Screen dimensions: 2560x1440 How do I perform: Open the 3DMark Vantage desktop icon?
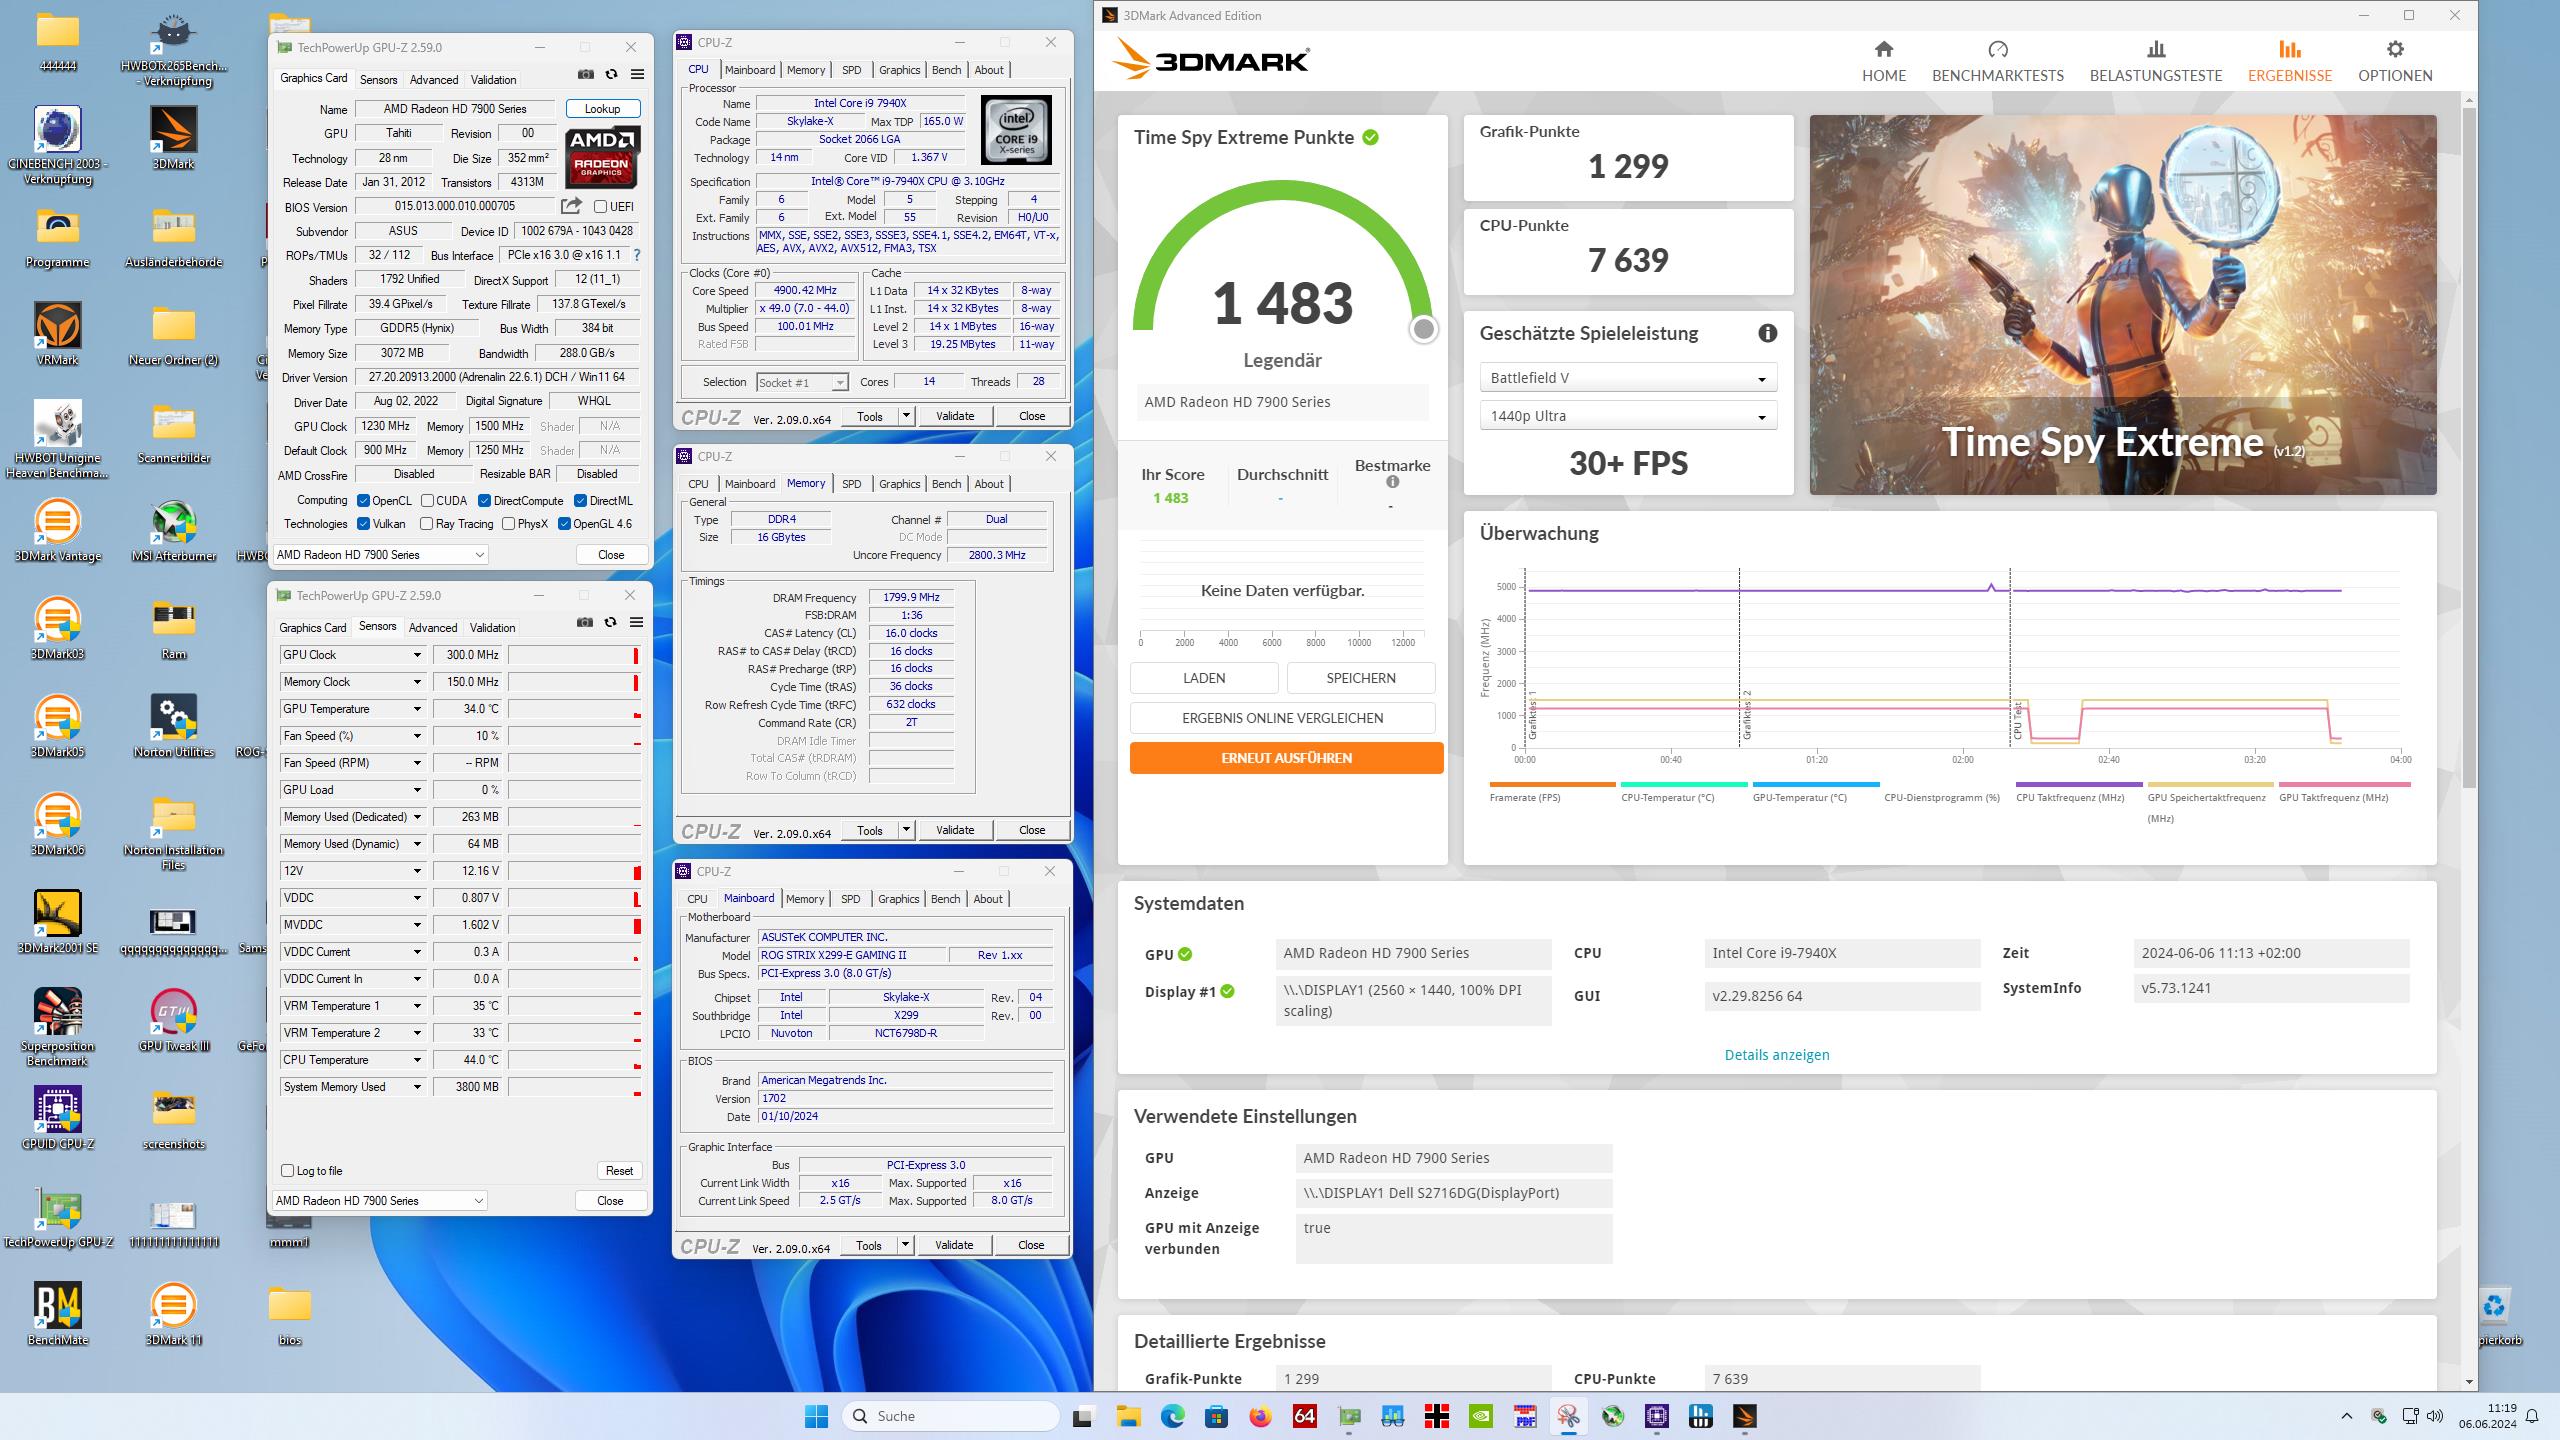(57, 531)
